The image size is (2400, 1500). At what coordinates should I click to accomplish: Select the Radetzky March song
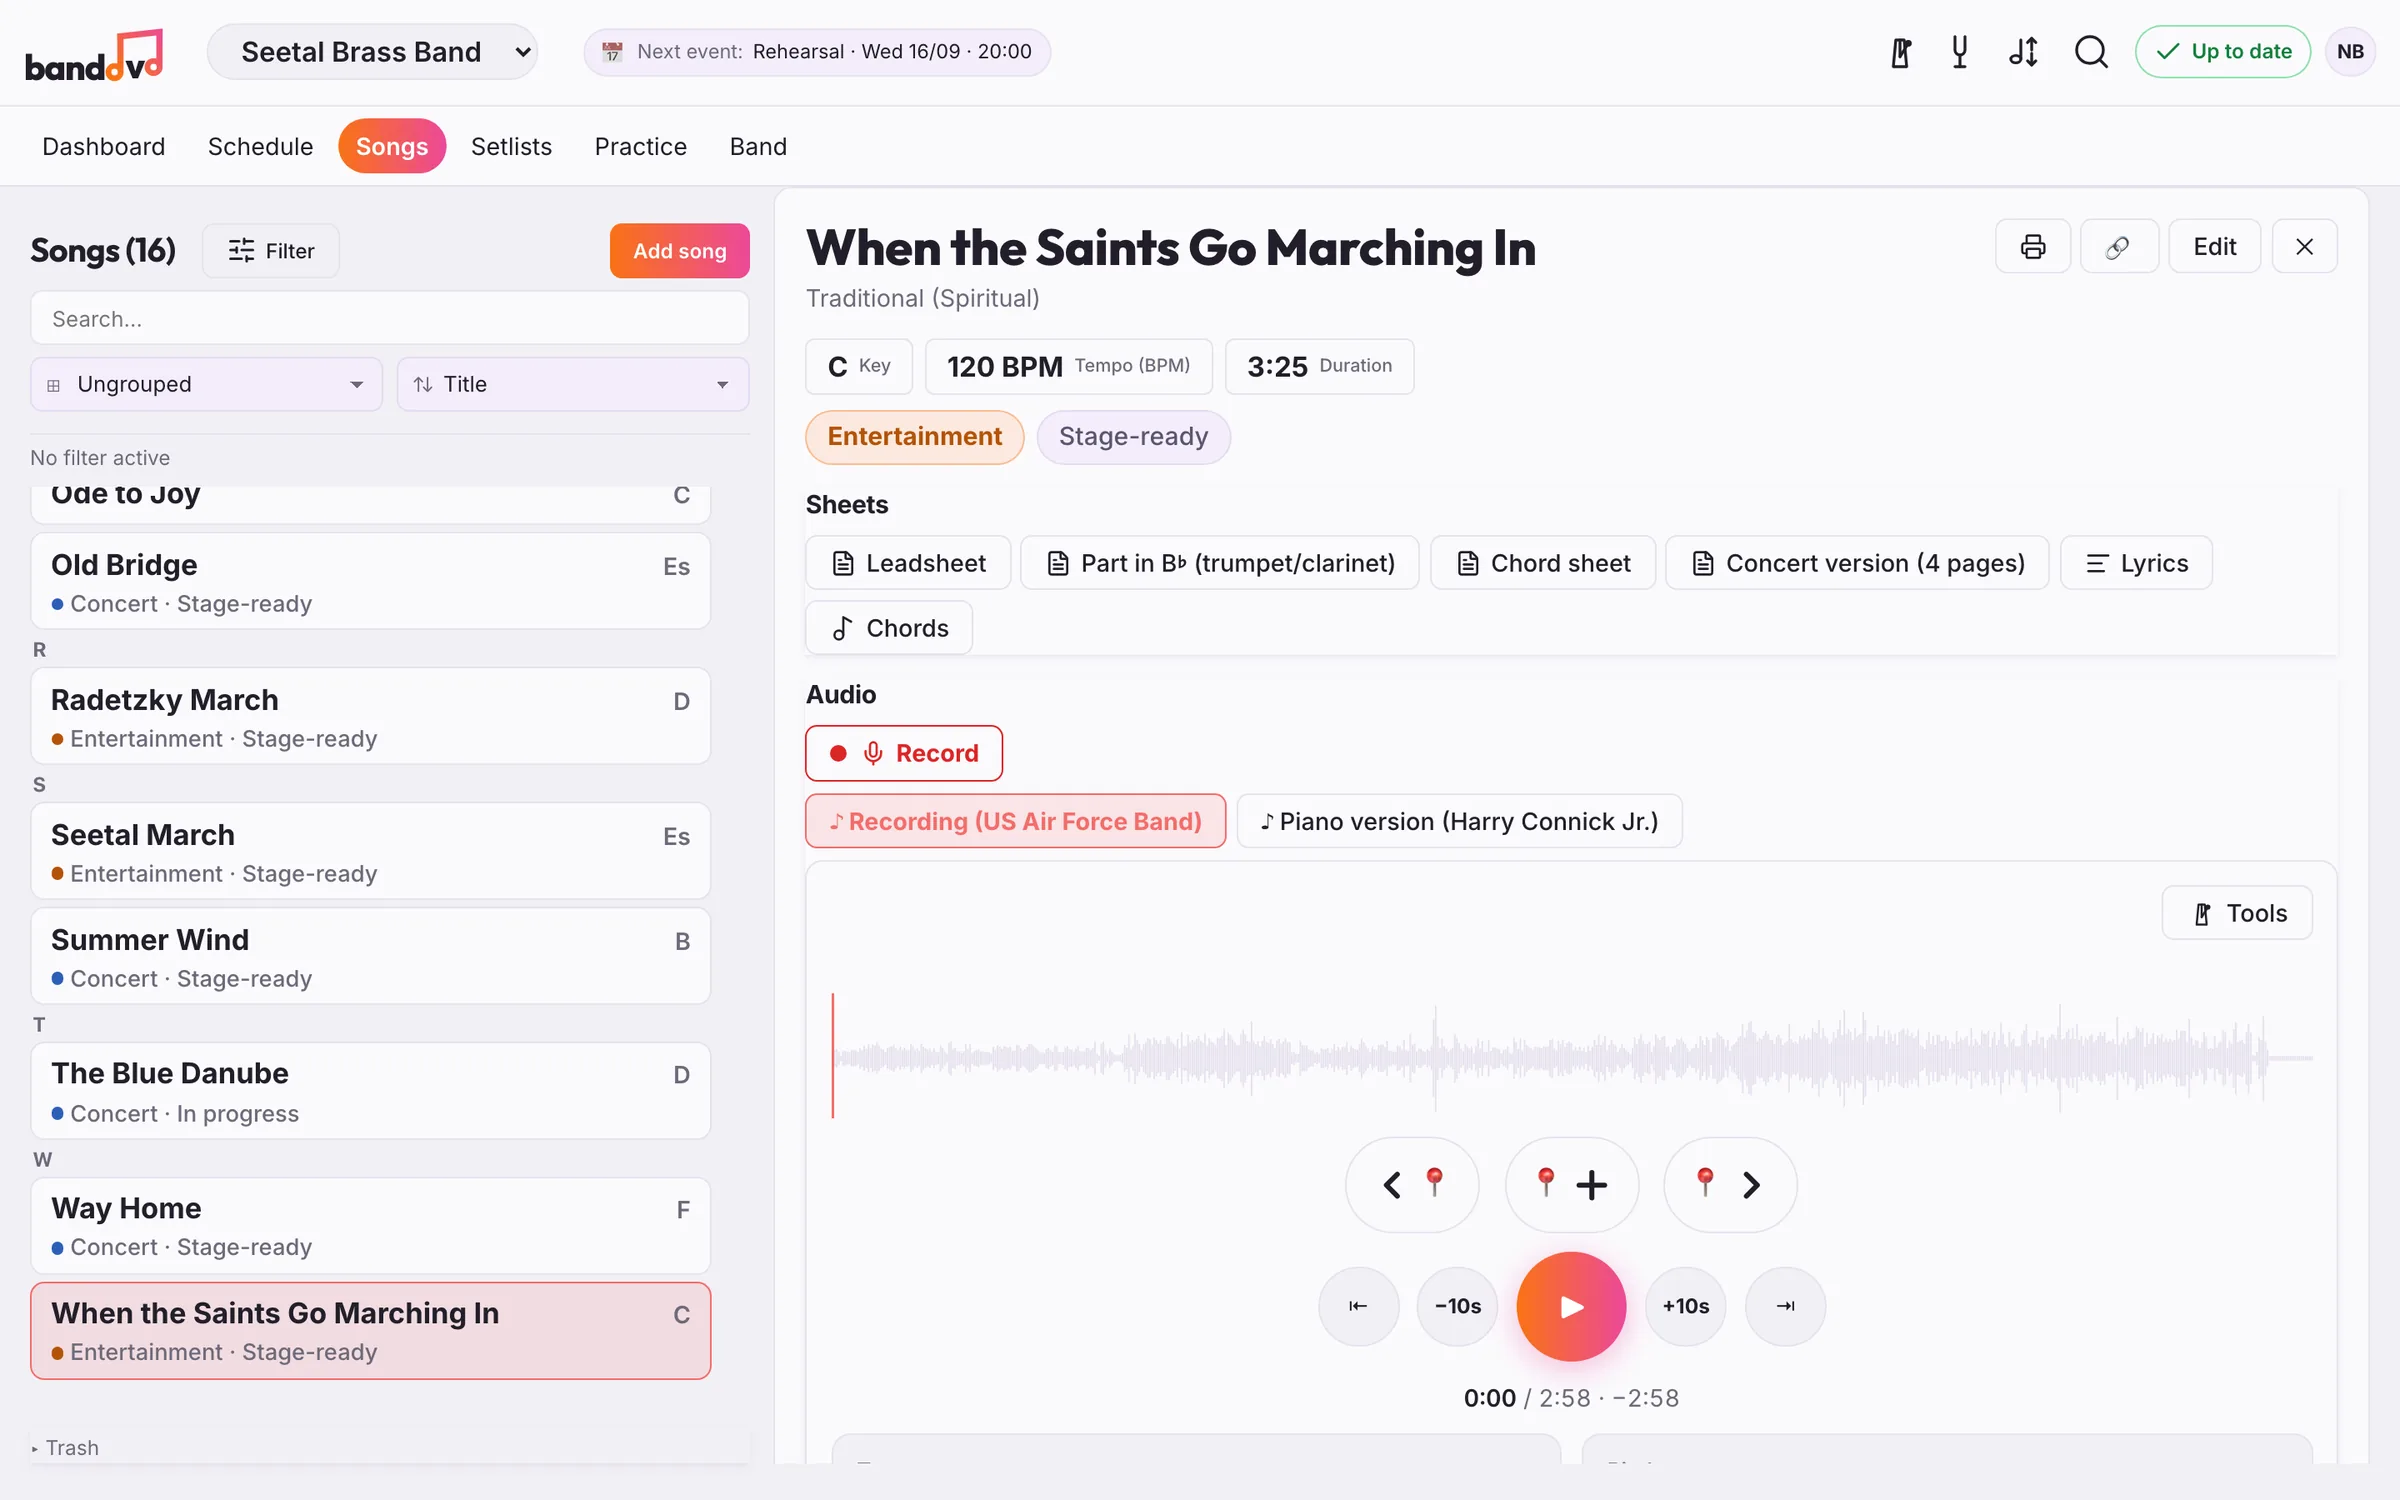tap(371, 716)
